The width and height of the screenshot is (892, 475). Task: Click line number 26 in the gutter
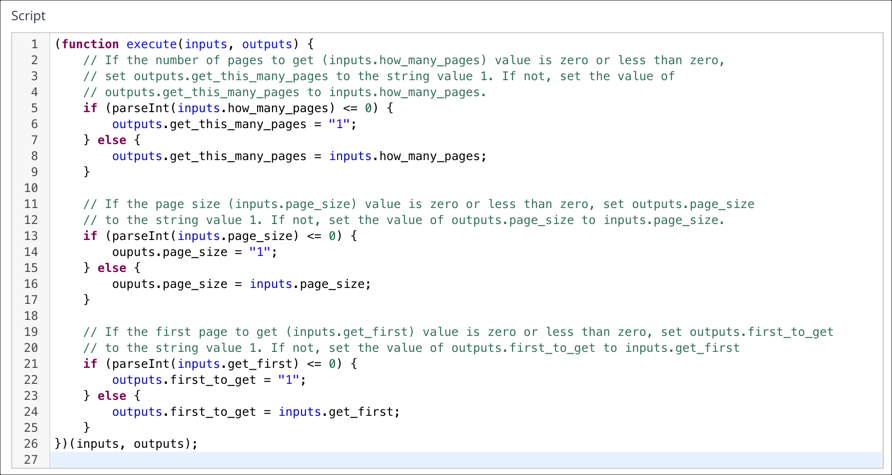click(30, 444)
